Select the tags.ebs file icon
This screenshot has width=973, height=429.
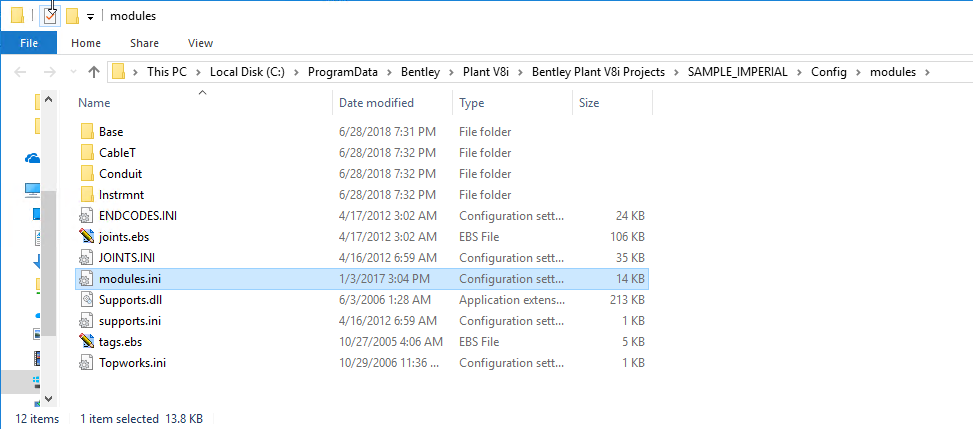87,341
